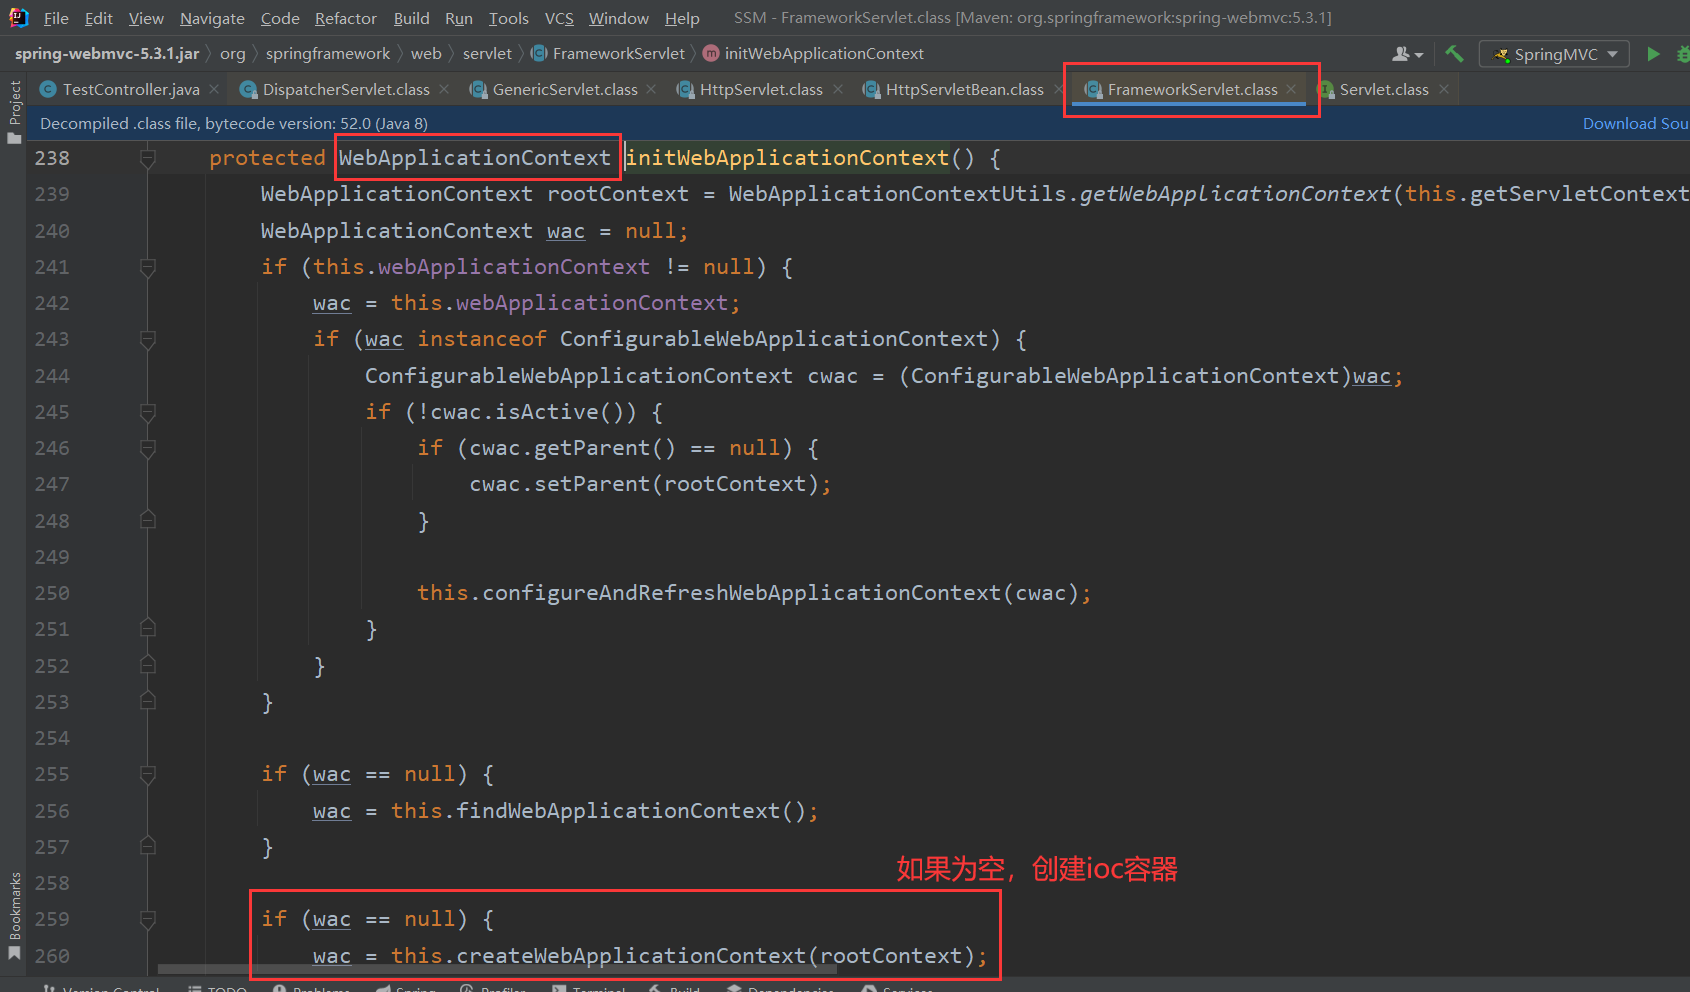Close the FrameworkServlet.class tab
The height and width of the screenshot is (992, 1690).
click(x=1292, y=89)
